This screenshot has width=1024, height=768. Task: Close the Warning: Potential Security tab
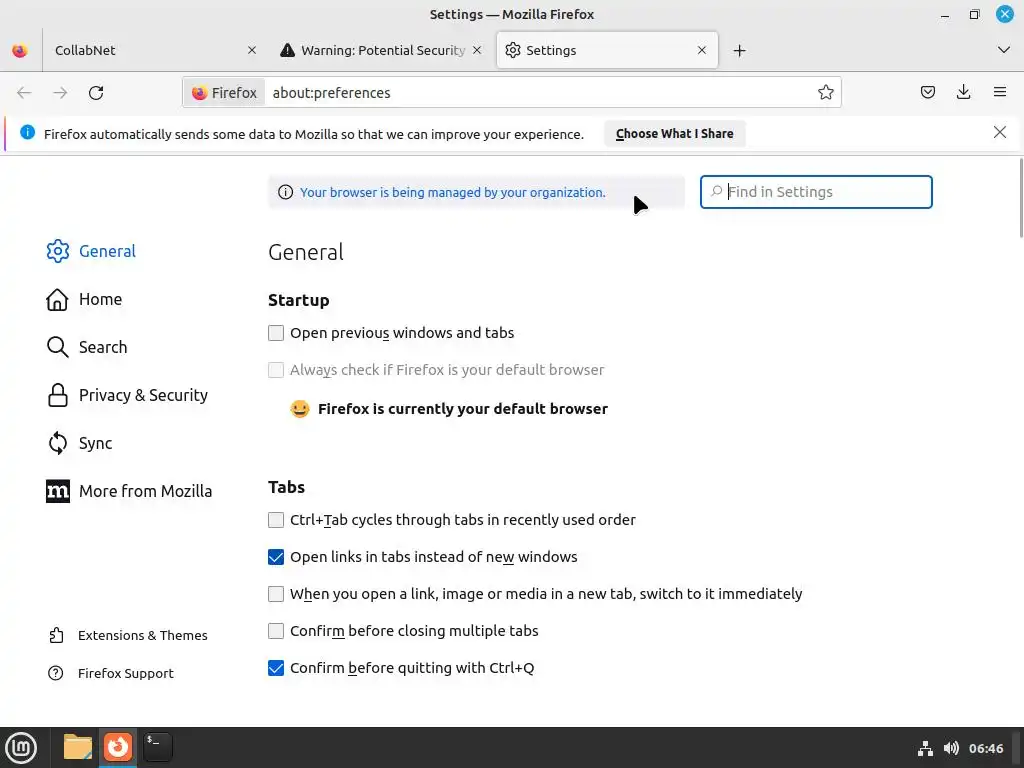pos(477,50)
